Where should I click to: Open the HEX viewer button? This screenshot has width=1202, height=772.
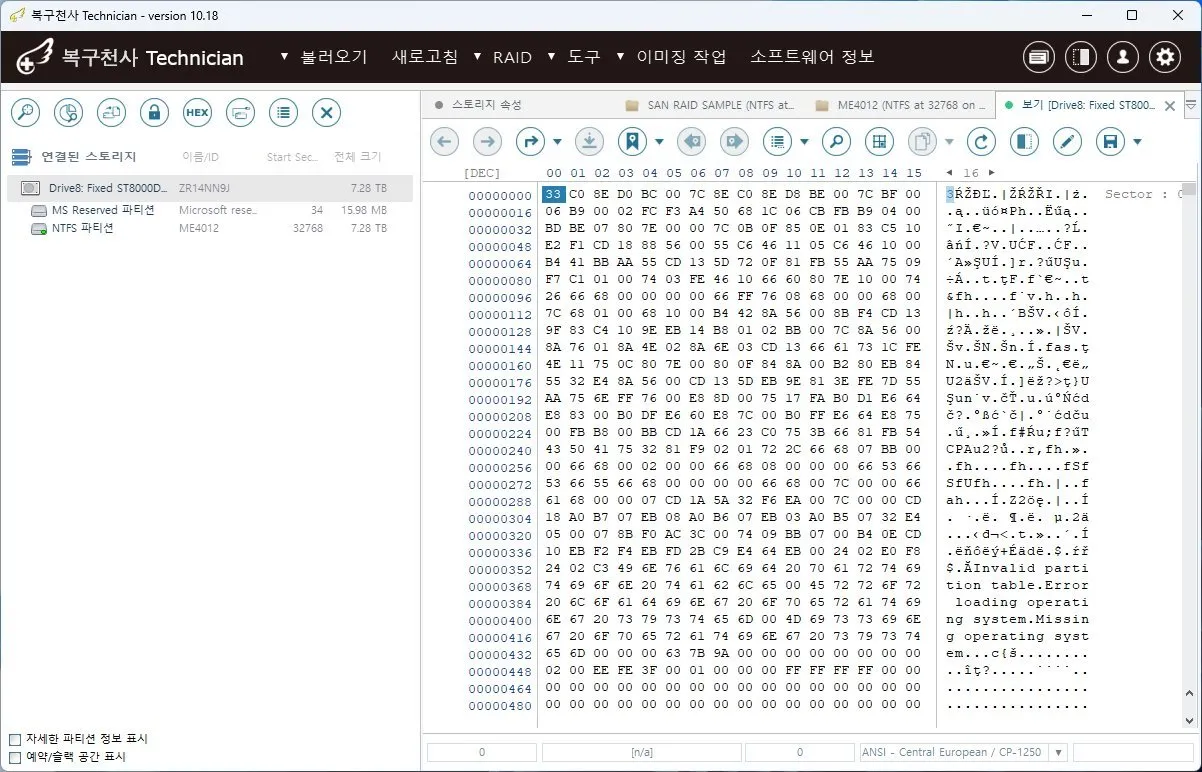click(x=197, y=113)
